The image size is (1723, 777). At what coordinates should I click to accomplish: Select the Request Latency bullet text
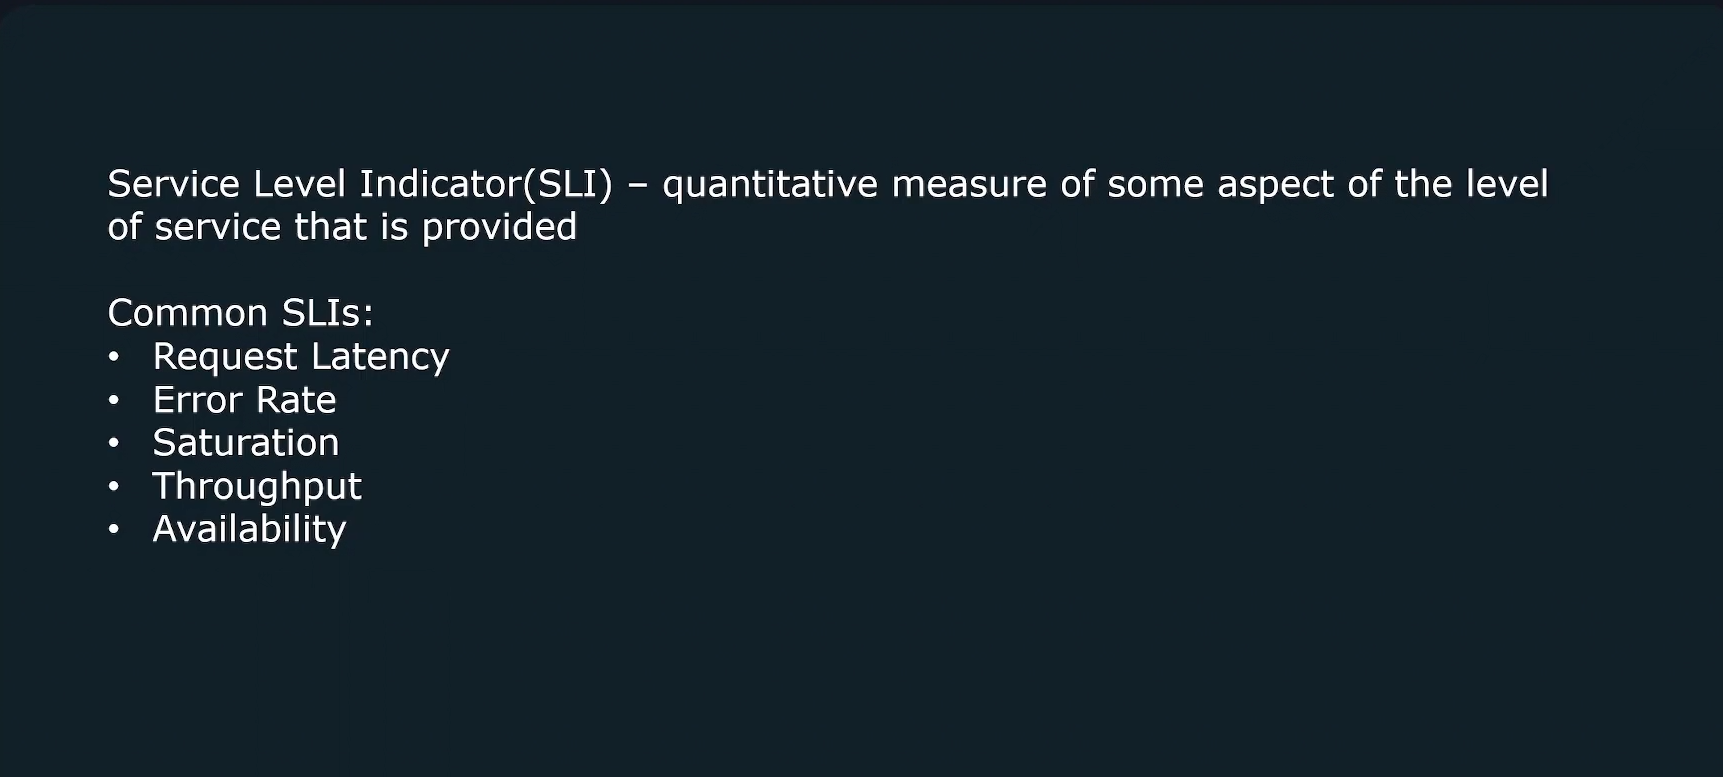(x=301, y=357)
